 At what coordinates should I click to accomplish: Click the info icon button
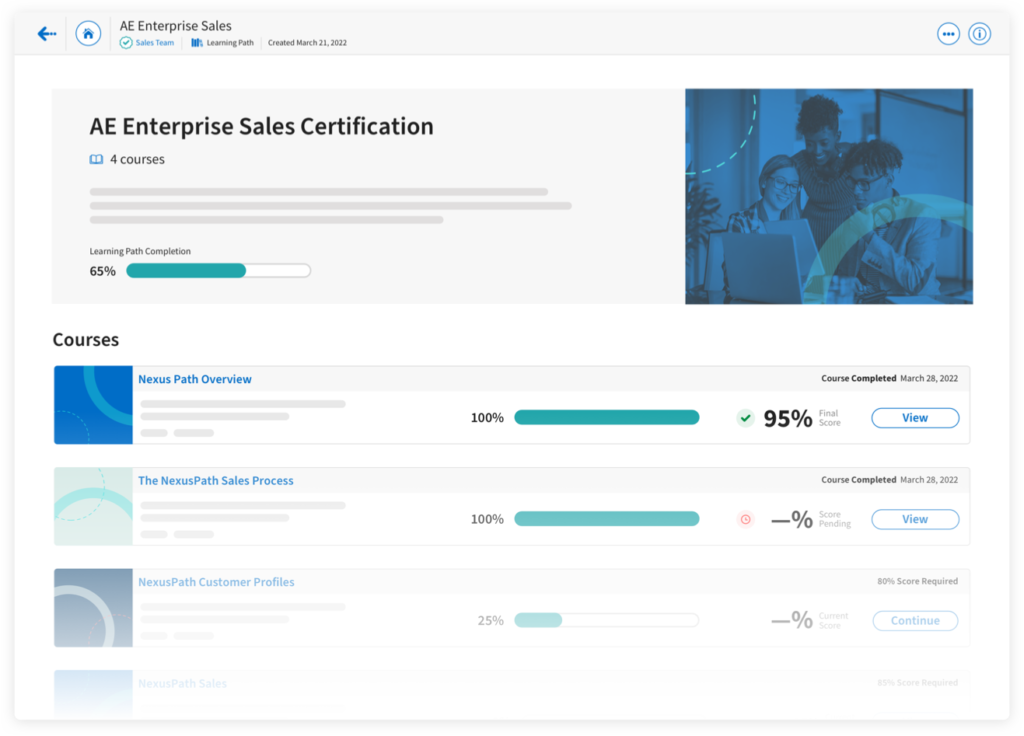[x=980, y=34]
